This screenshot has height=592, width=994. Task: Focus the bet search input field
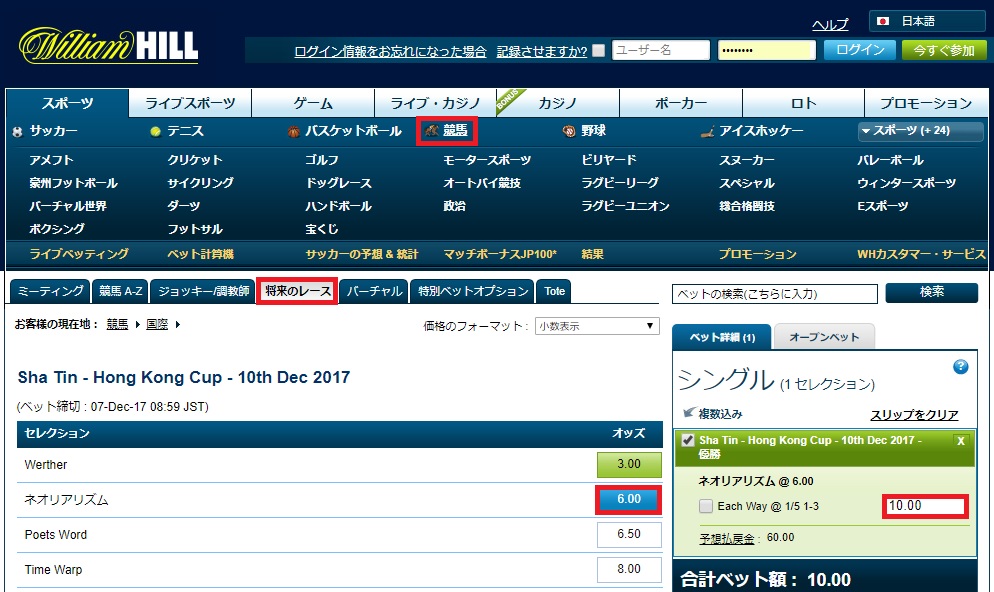775,293
